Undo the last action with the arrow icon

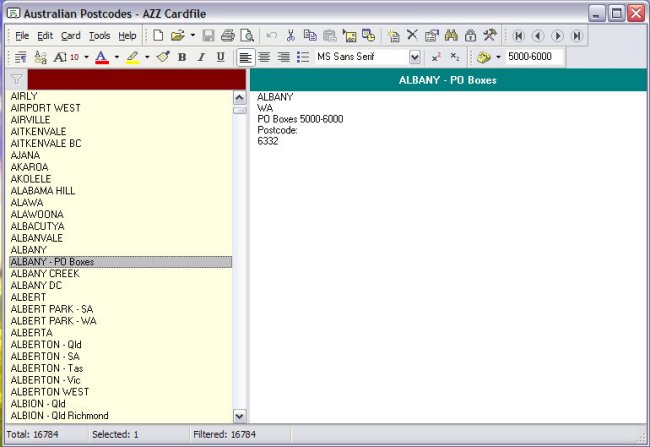pos(272,36)
